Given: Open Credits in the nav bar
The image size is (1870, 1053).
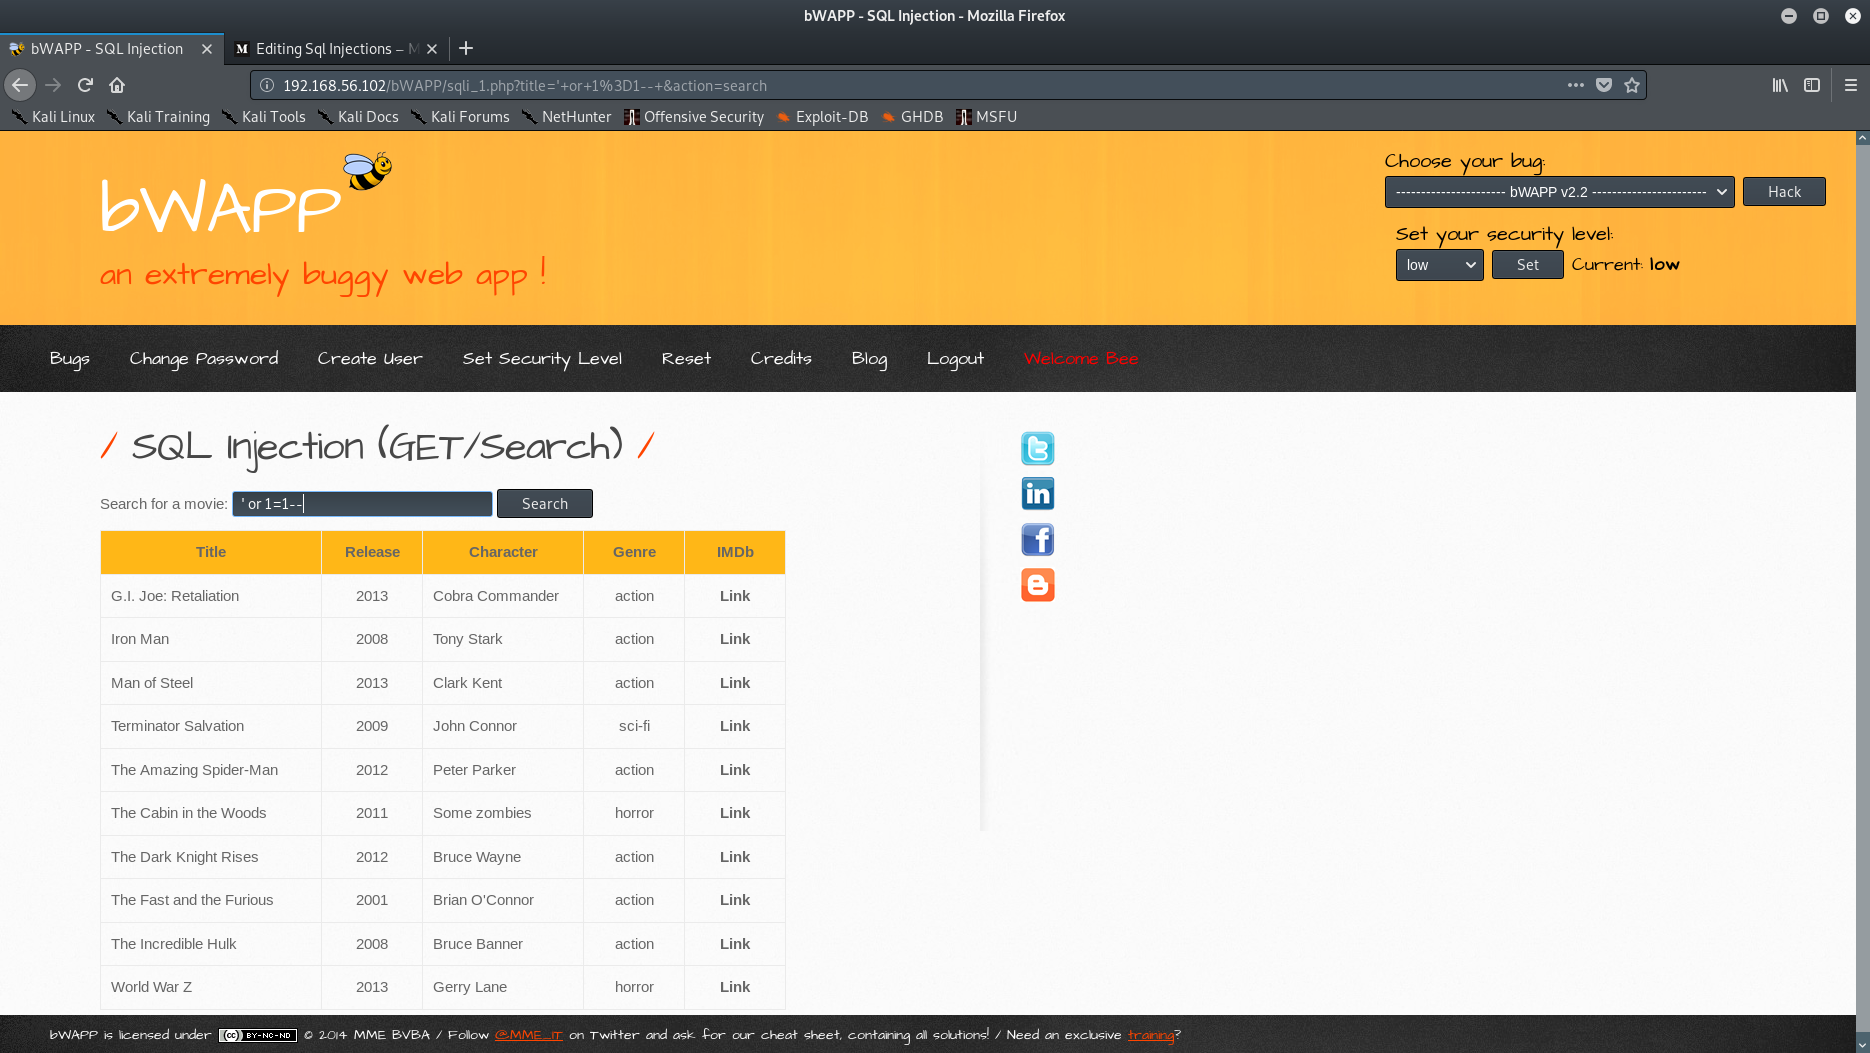Looking at the screenshot, I should tap(781, 358).
